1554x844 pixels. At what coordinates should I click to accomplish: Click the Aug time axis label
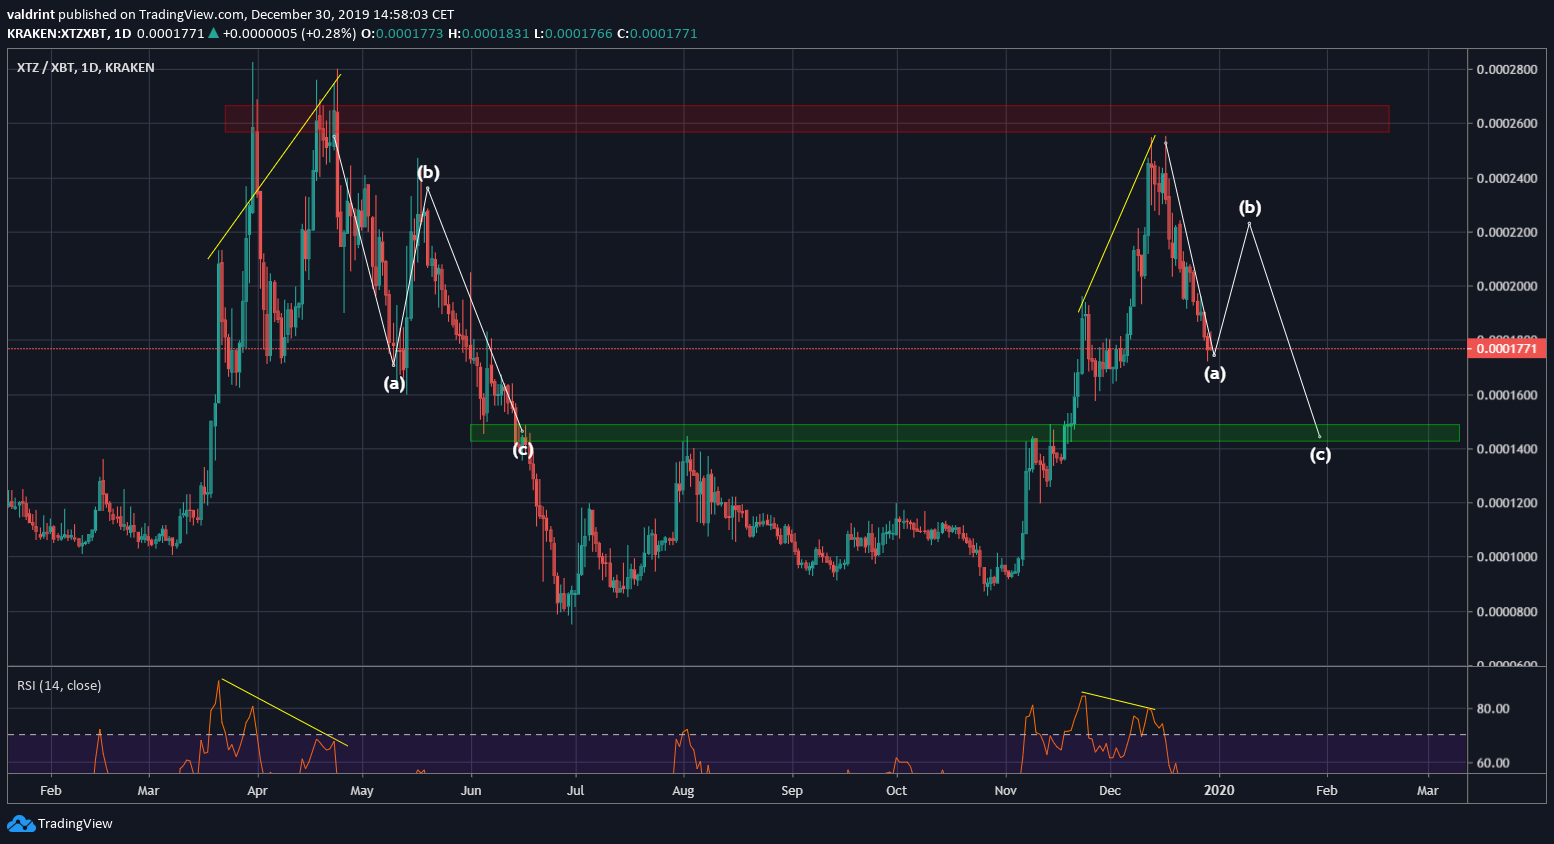[683, 791]
